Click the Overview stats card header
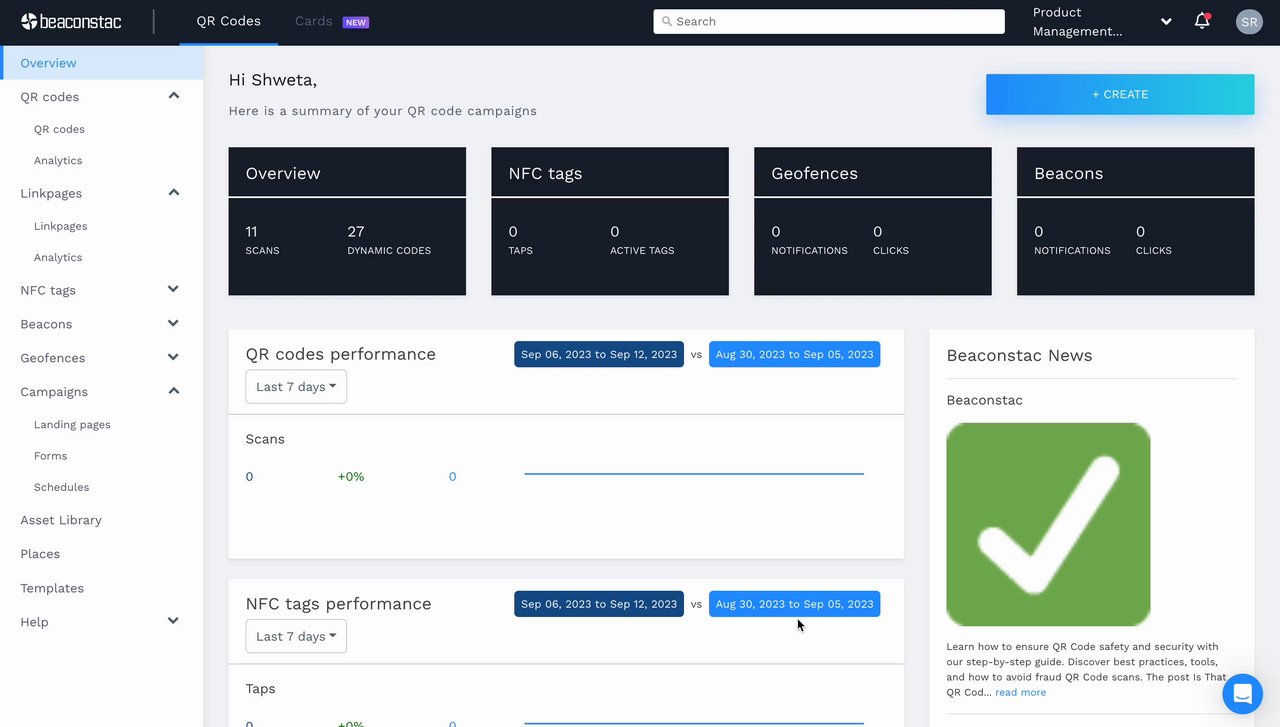Screen dimensions: 1280x727 point(347,172)
